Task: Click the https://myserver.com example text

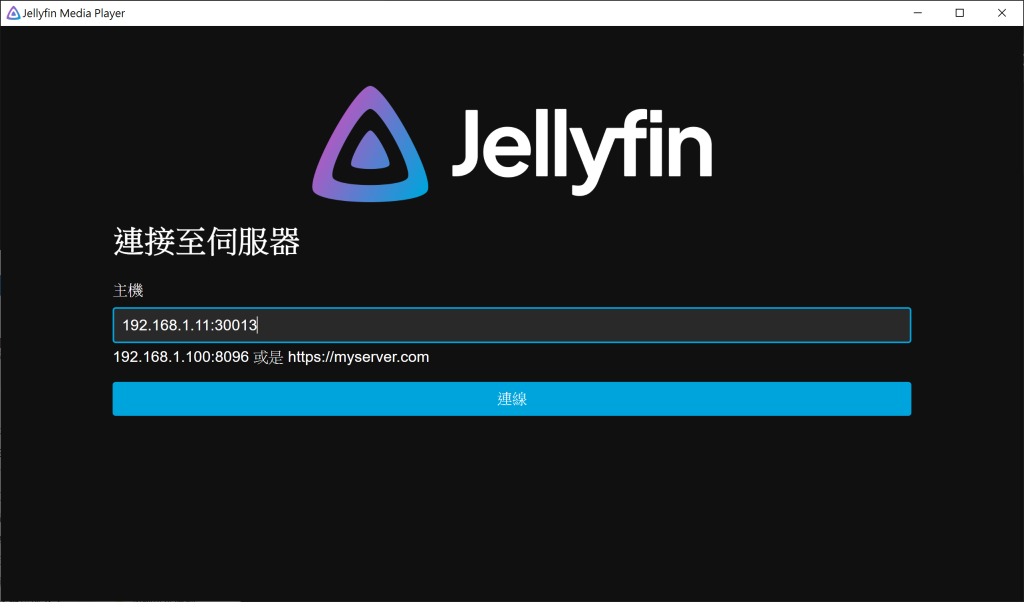Action: point(359,357)
